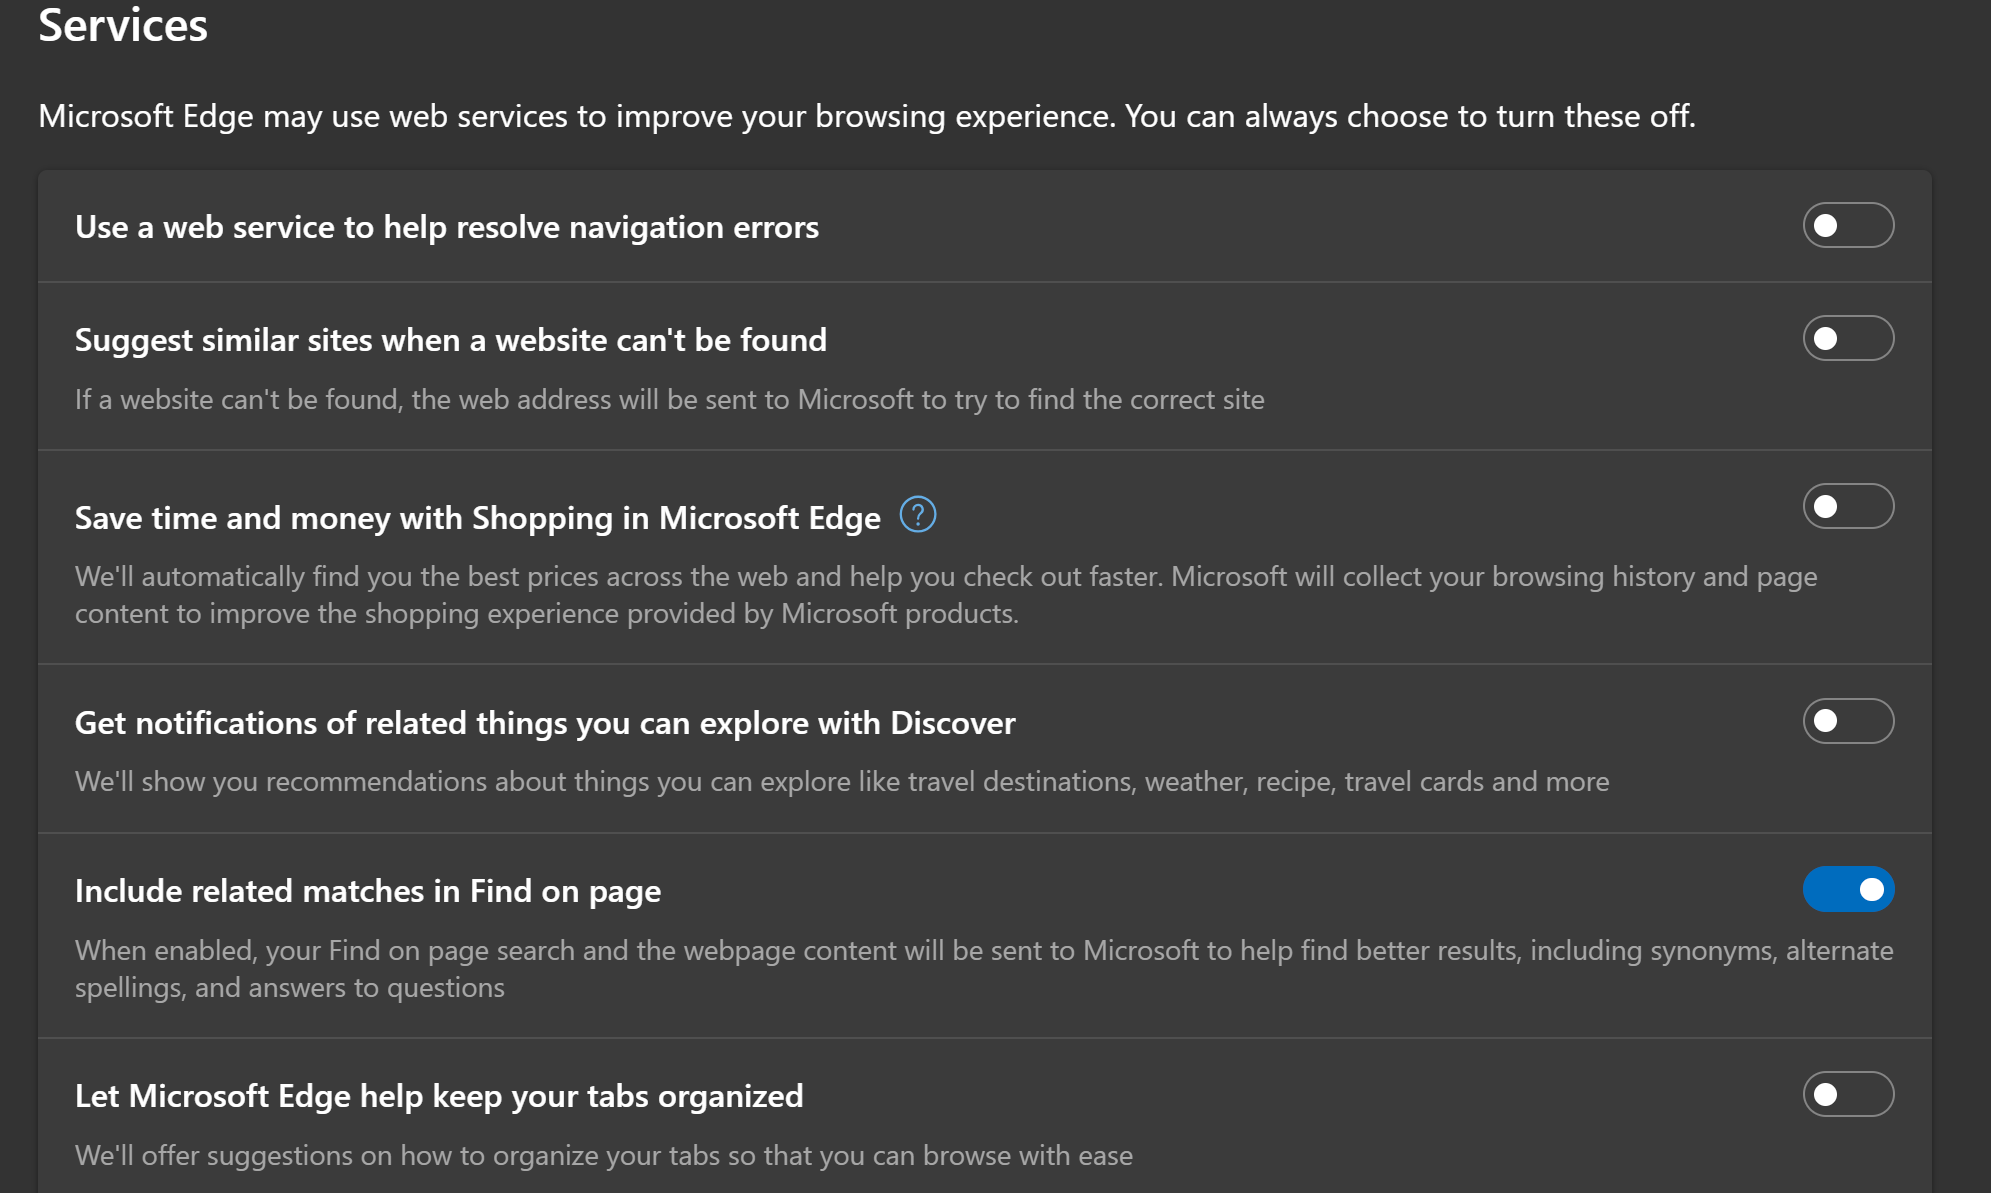Click the Discover recommendations description text
This screenshot has width=1991, height=1193.
[x=841, y=782]
